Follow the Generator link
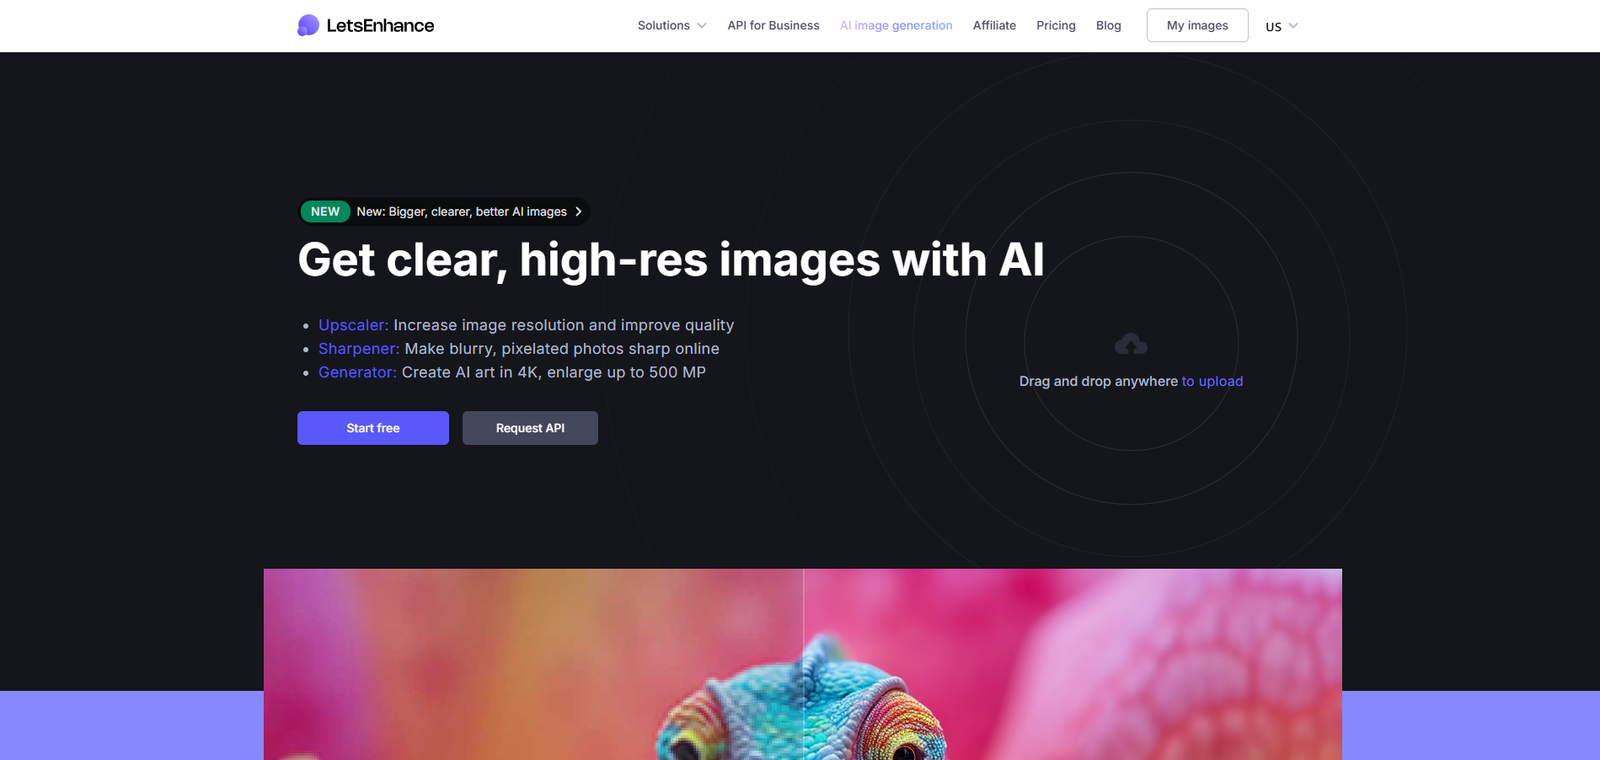 [x=357, y=372]
